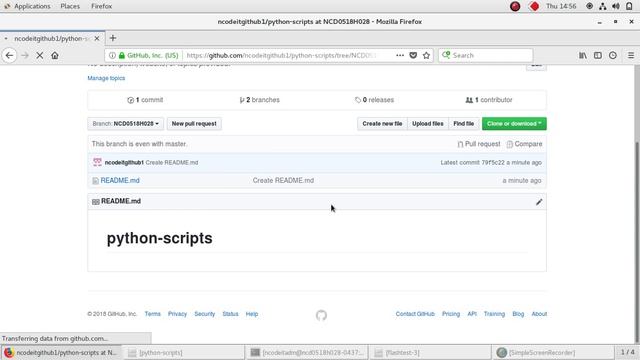Click the Find file button

click(x=463, y=124)
